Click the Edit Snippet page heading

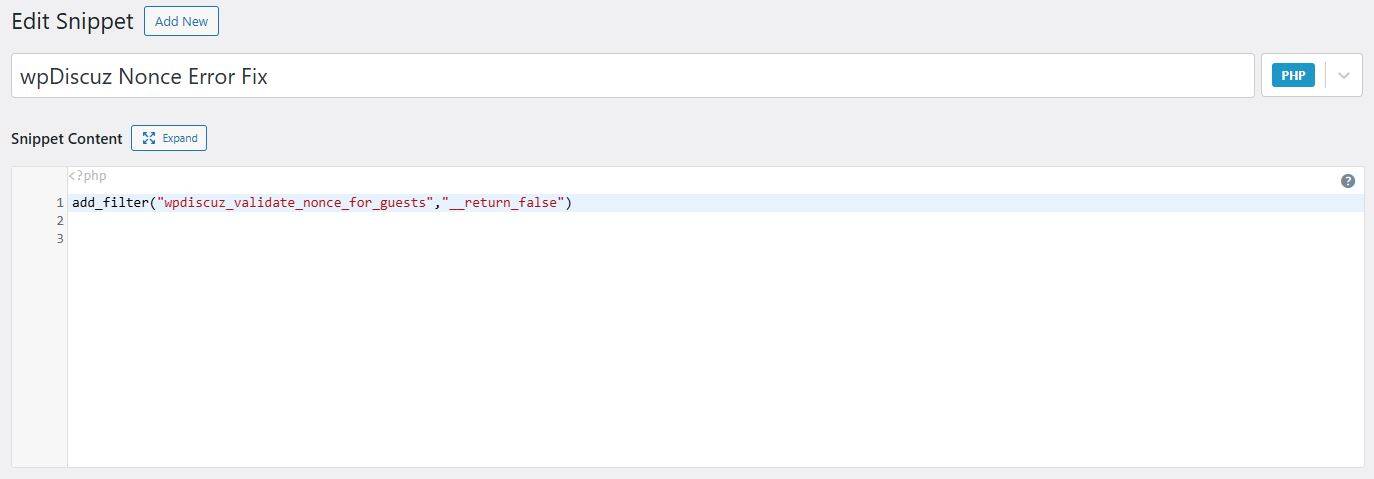pyautogui.click(x=72, y=21)
